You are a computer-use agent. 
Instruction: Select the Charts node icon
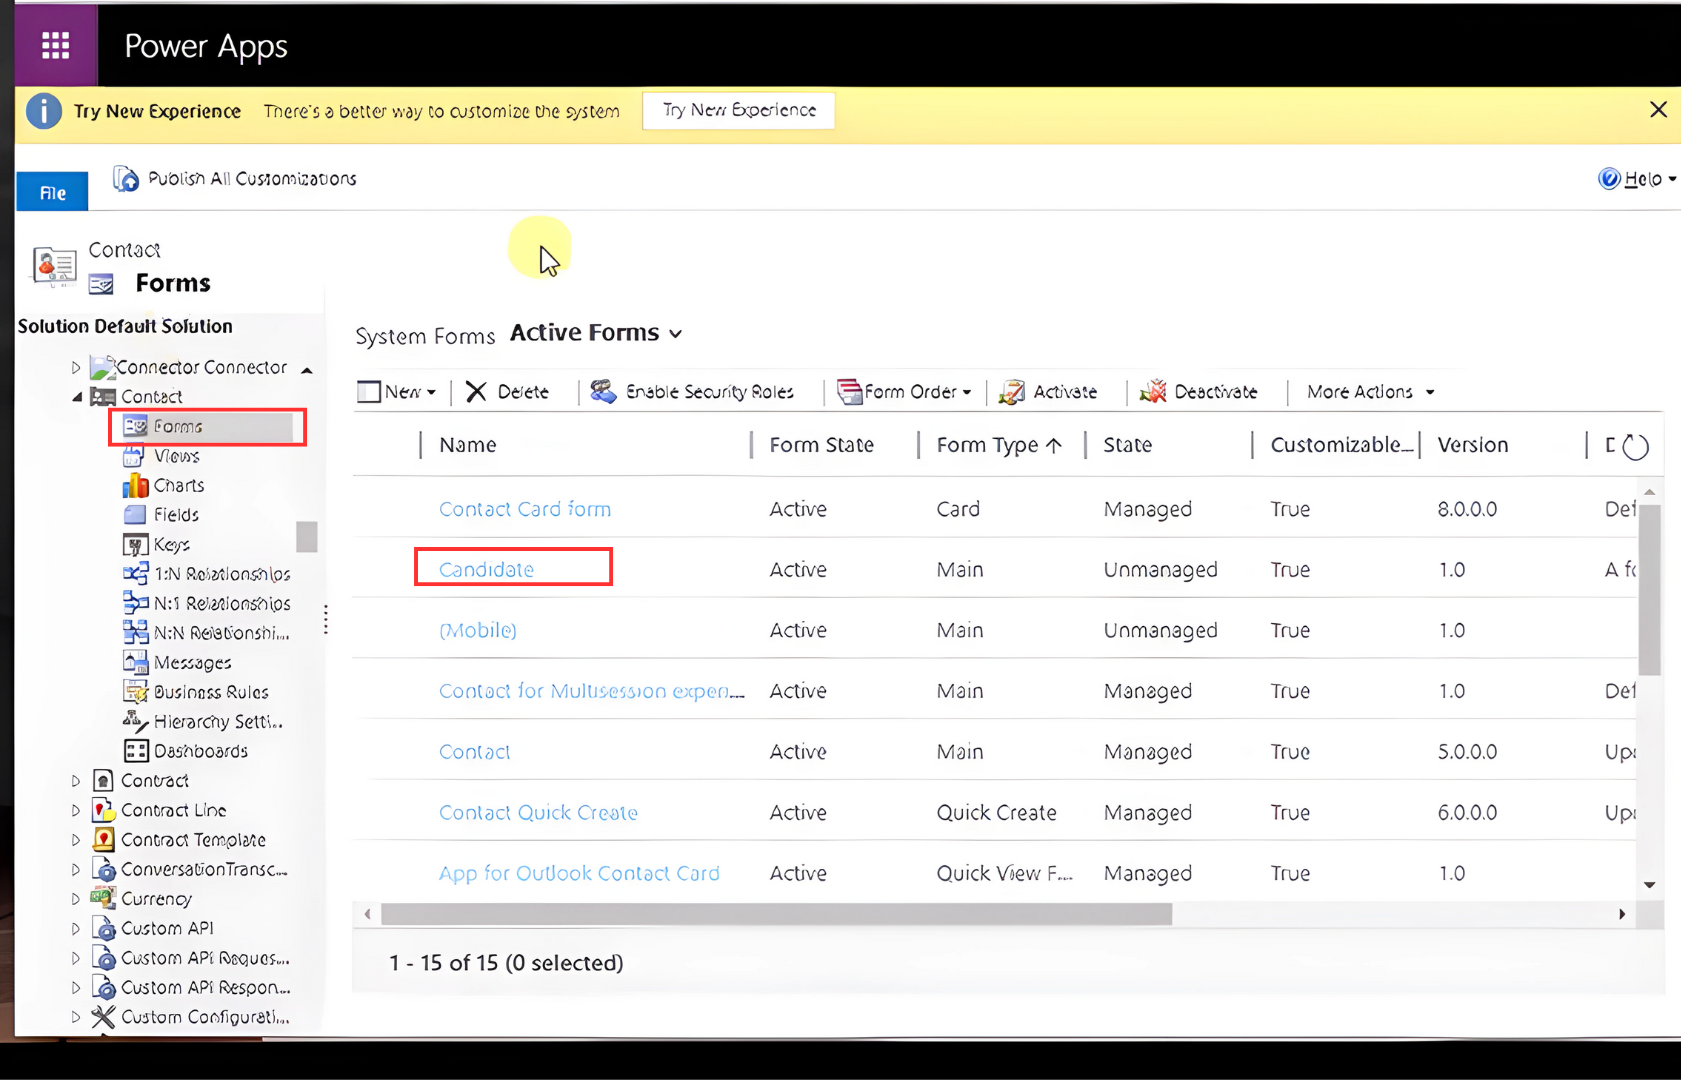135,485
